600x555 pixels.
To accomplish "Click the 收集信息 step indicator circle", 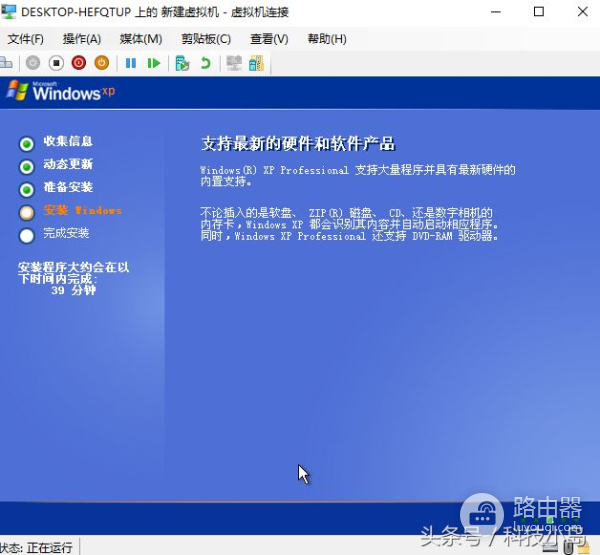I will pos(27,144).
